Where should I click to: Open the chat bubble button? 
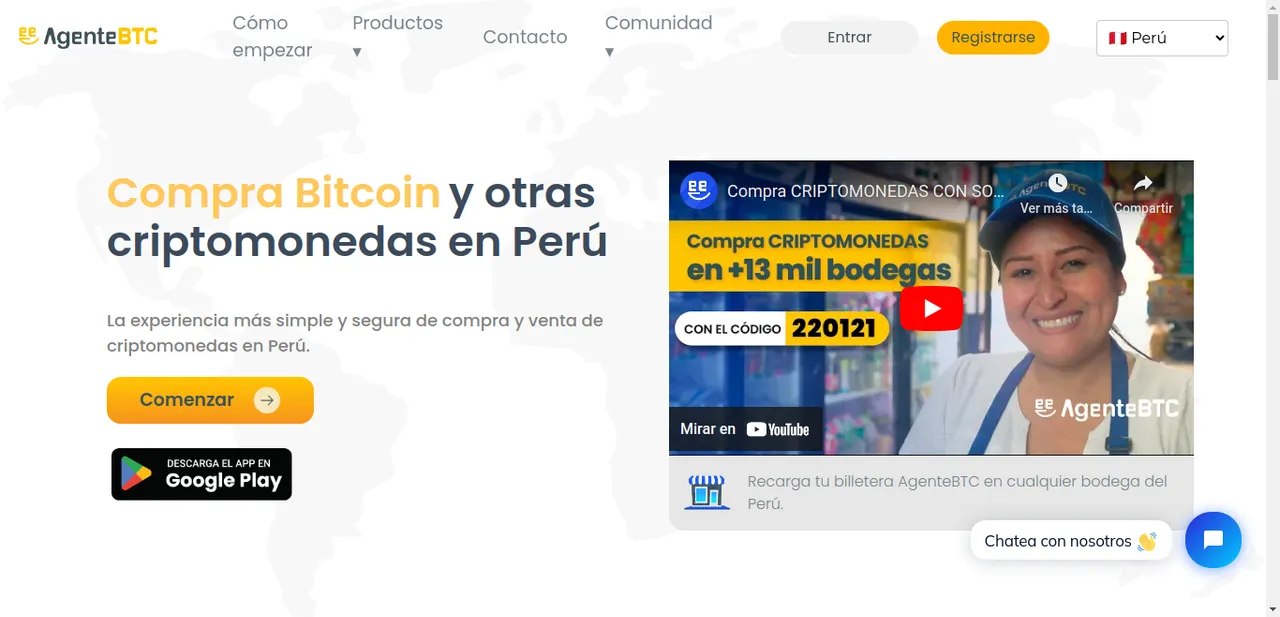coord(1213,540)
